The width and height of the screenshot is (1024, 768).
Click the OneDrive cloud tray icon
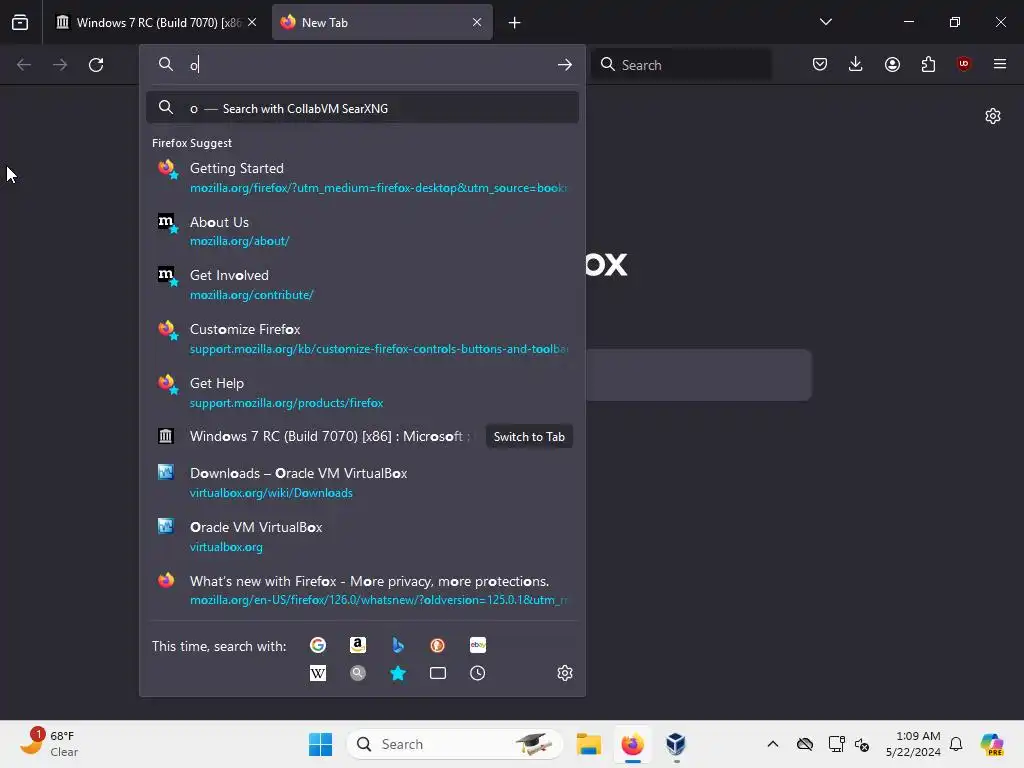tap(805, 744)
